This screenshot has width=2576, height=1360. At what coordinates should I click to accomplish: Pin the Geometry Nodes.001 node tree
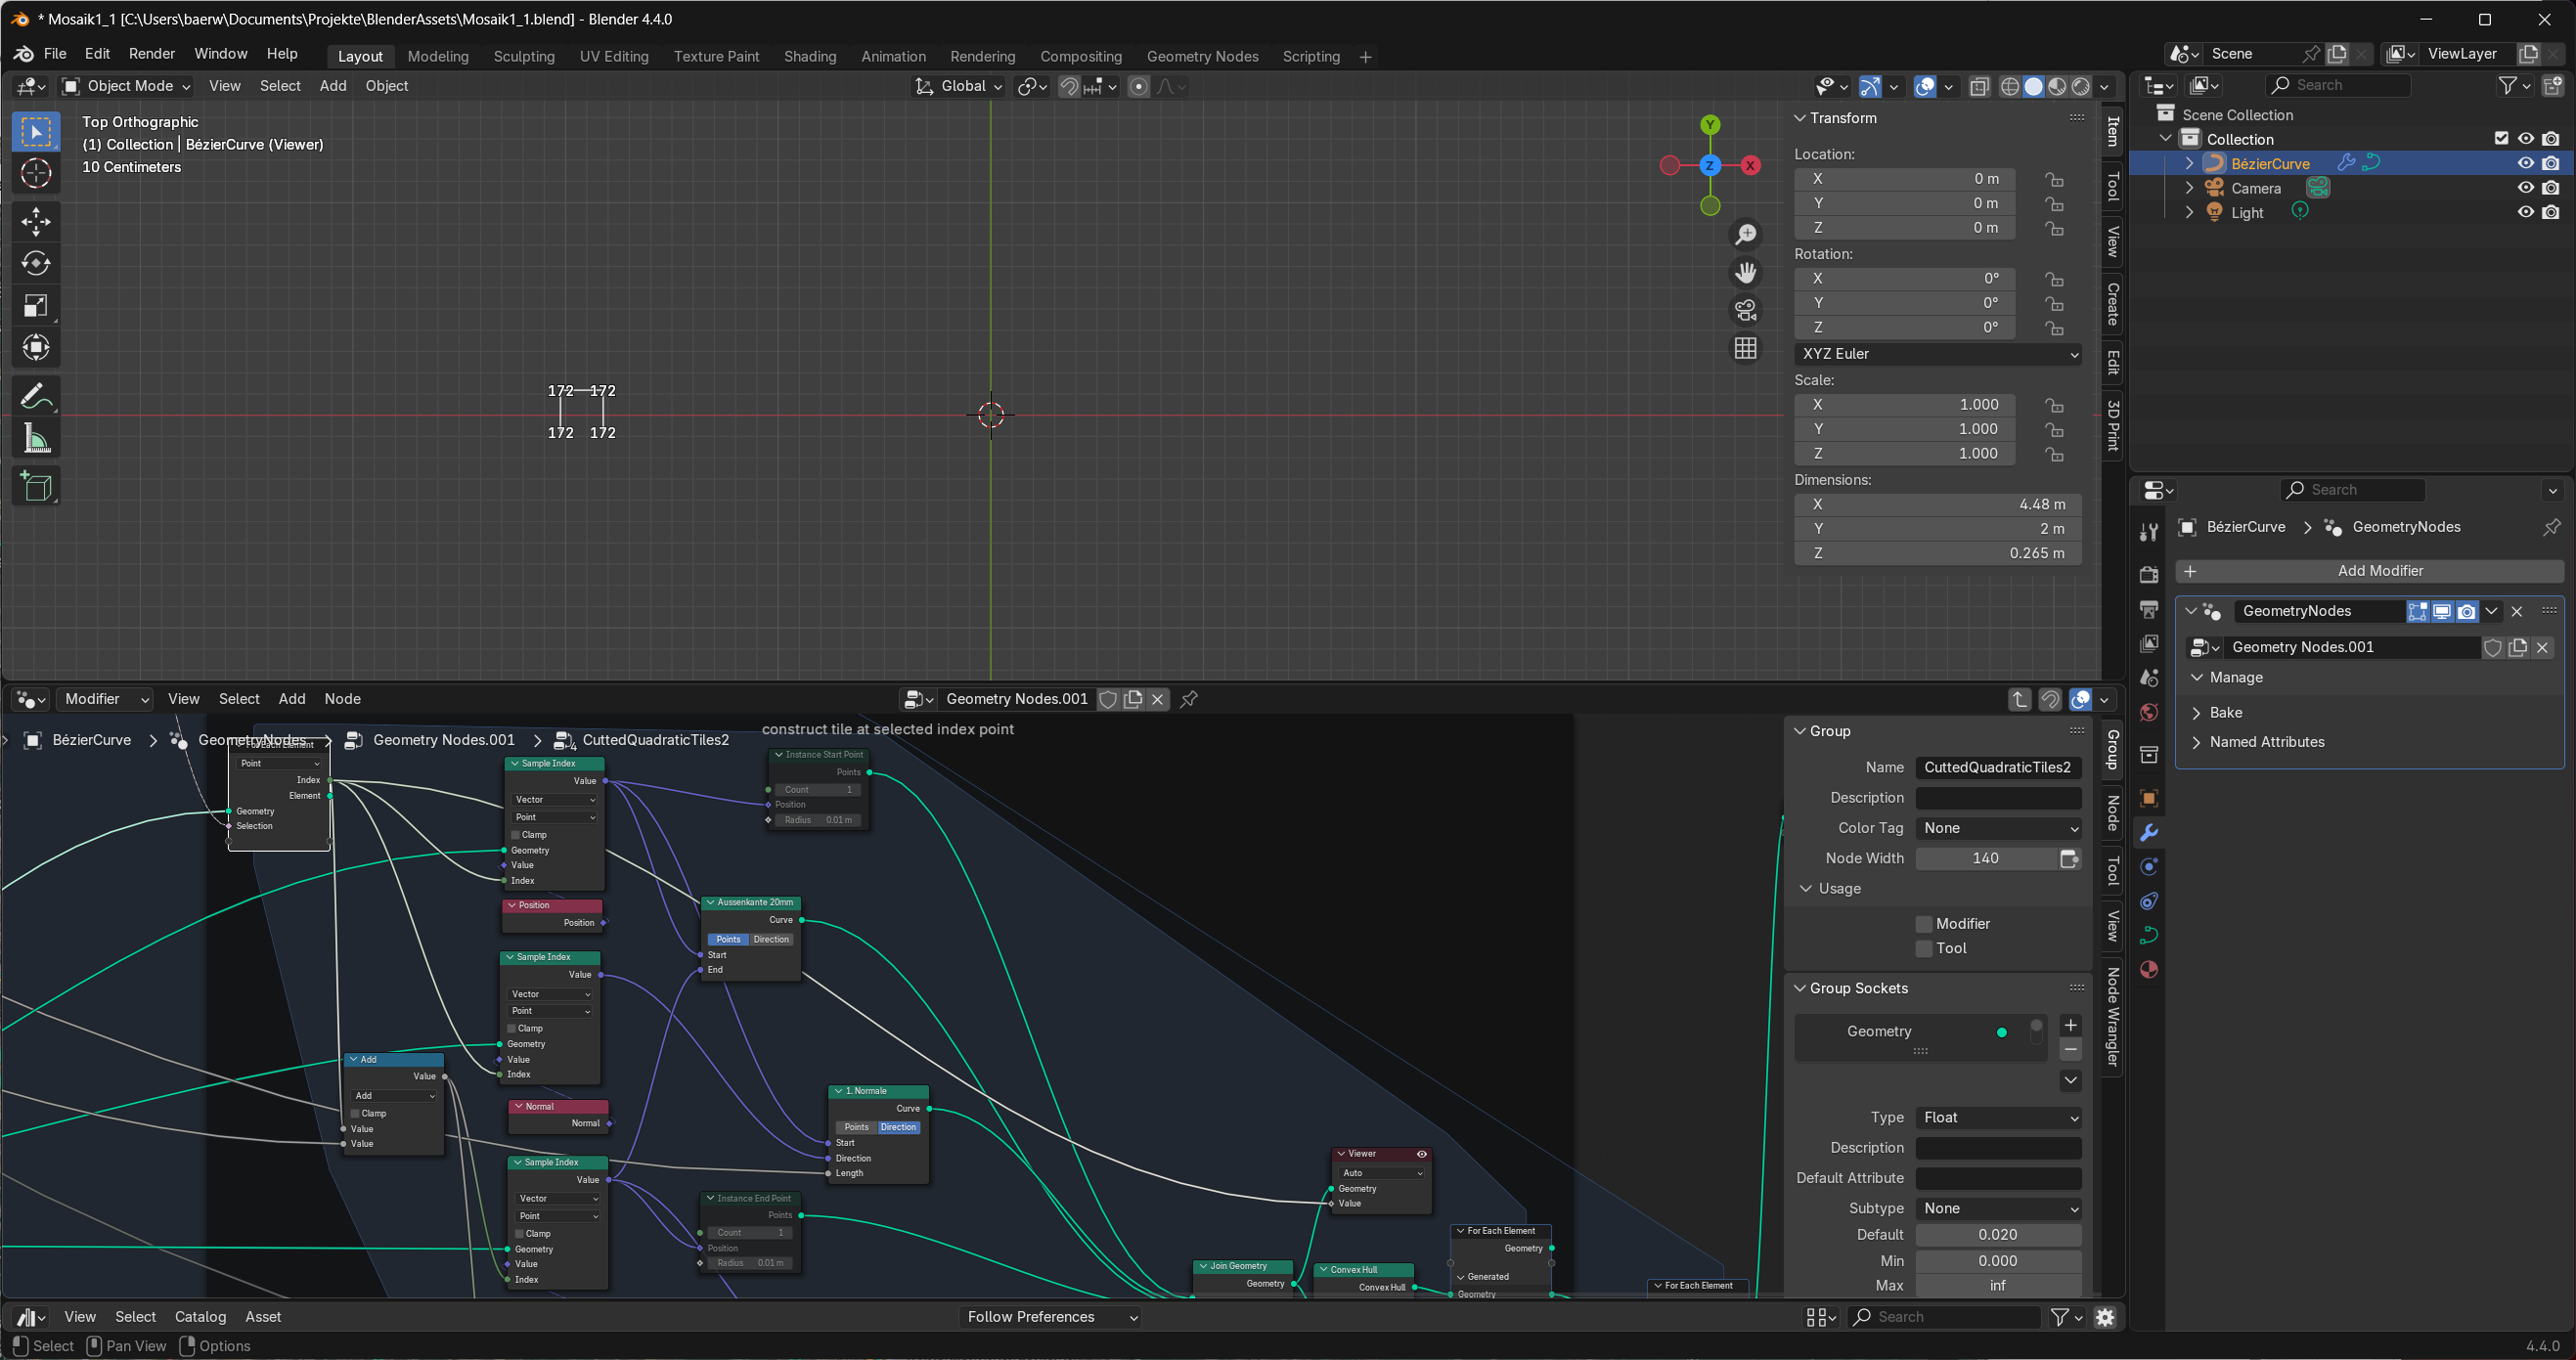coord(1189,699)
